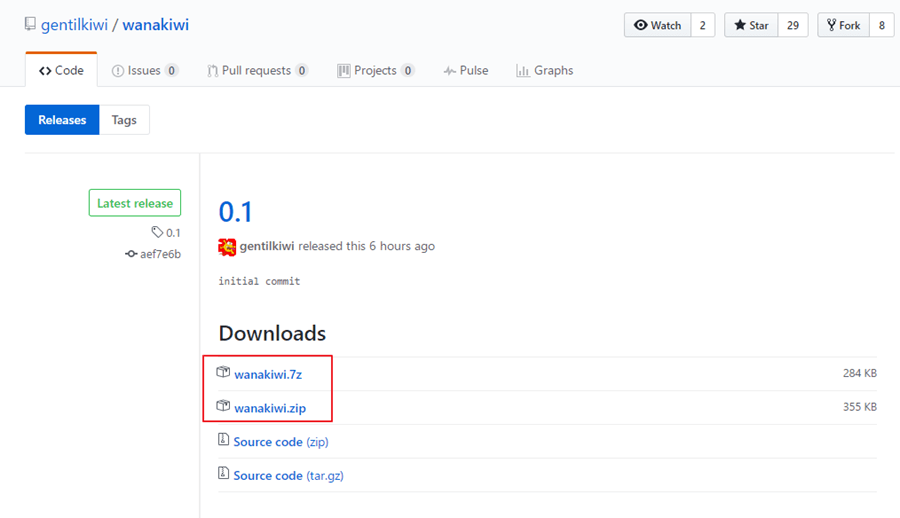Click the zip file icon beside Source code (zip)
The height and width of the screenshot is (518, 900).
pos(223,439)
